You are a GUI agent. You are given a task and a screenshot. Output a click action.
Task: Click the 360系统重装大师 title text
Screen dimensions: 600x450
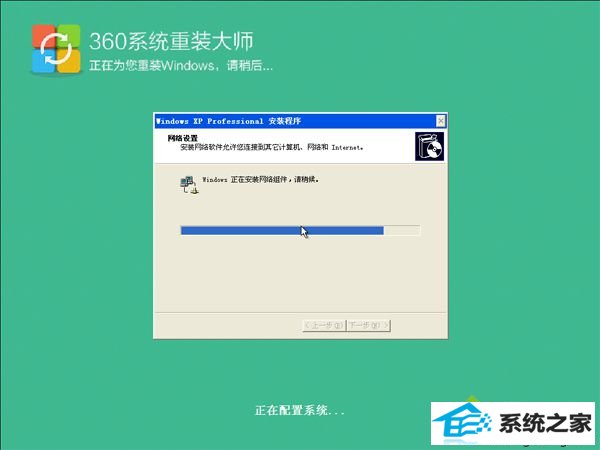171,41
